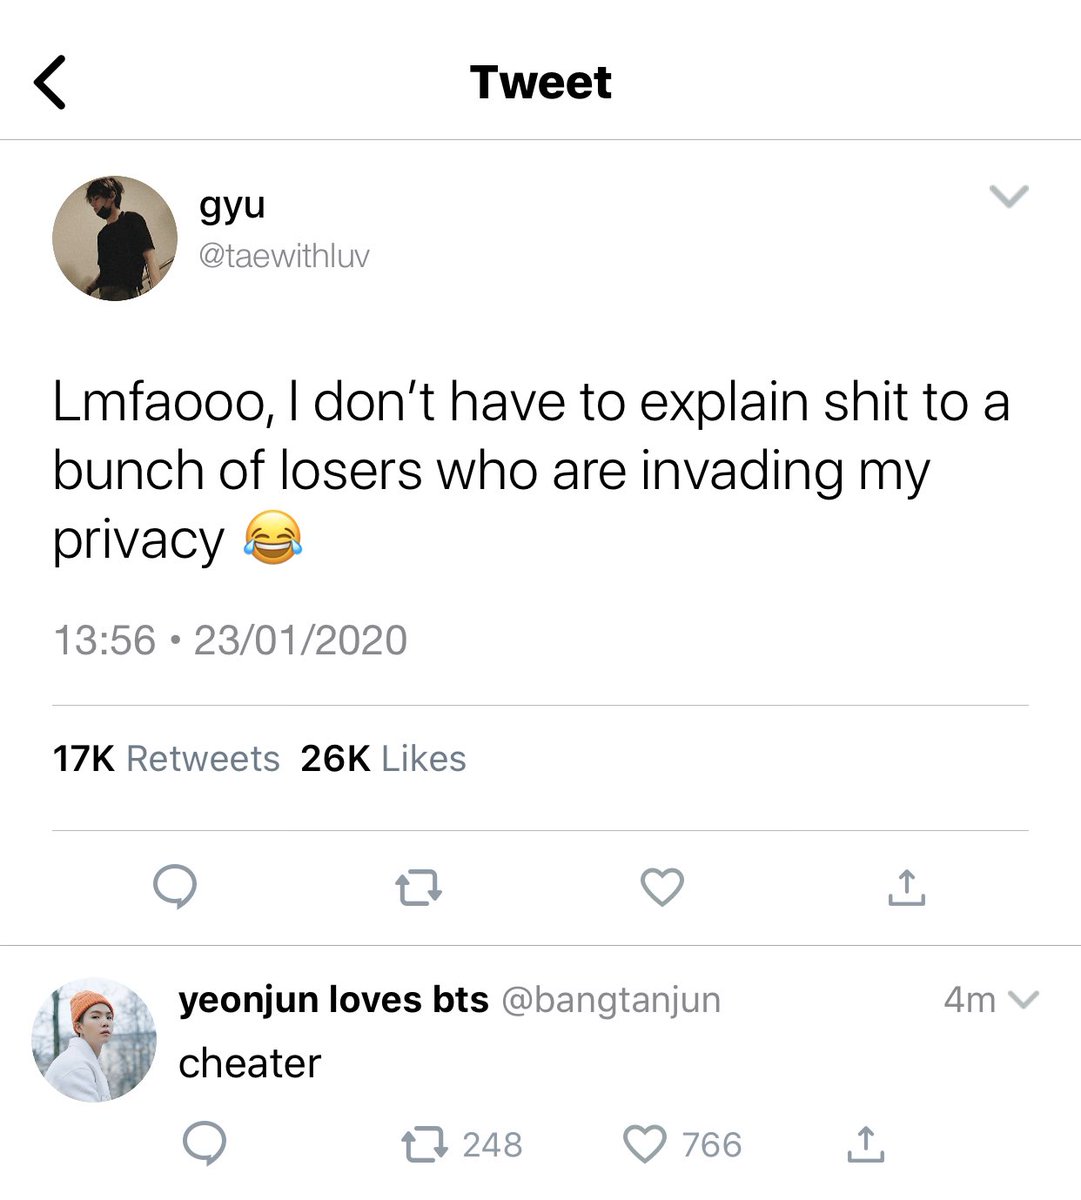Screen dimensions: 1081x1200
Task: Reply to the 'cheater' comment
Action: 204,1143
